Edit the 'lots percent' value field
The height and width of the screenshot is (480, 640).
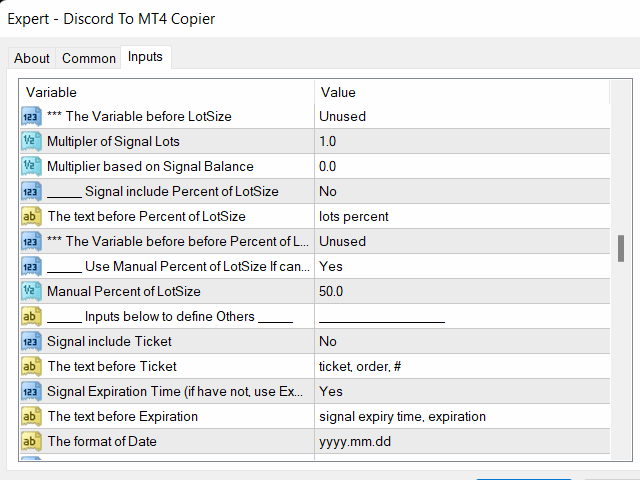(x=462, y=217)
